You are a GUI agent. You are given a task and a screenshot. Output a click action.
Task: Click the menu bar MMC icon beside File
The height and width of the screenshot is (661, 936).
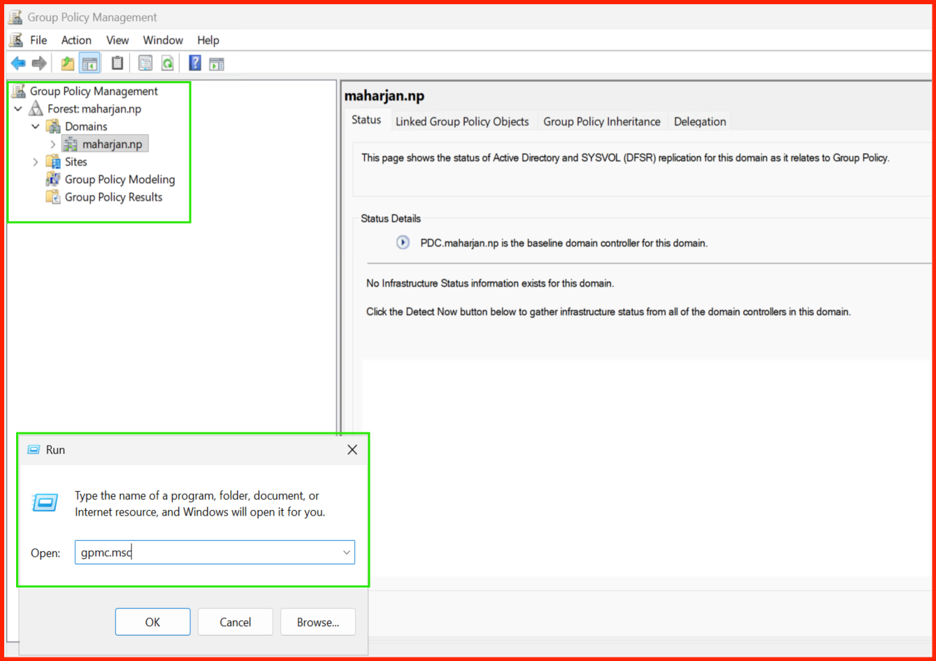pyautogui.click(x=17, y=39)
